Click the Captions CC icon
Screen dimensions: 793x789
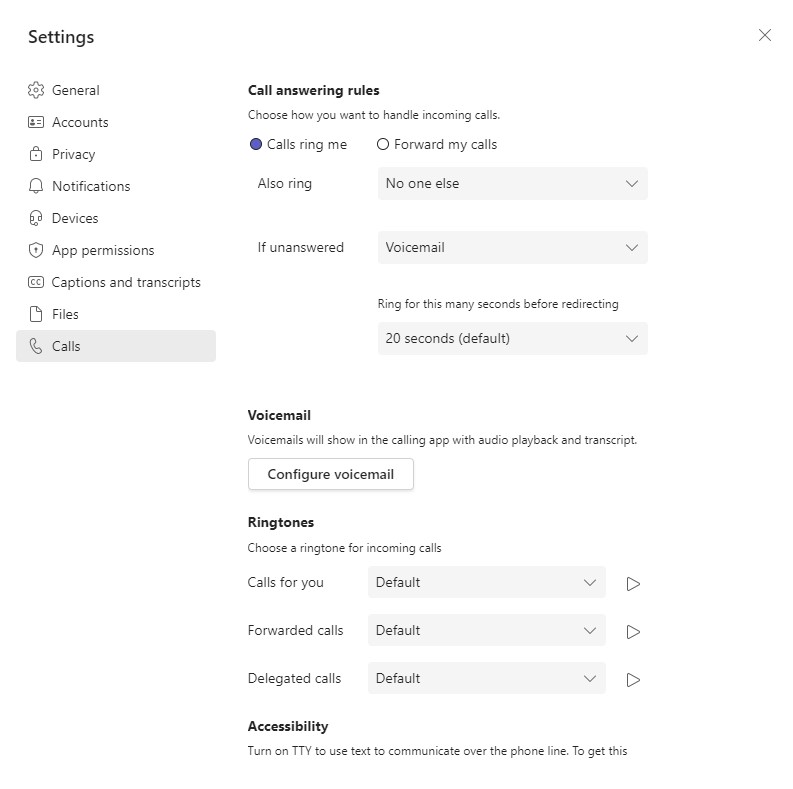click(x=36, y=282)
